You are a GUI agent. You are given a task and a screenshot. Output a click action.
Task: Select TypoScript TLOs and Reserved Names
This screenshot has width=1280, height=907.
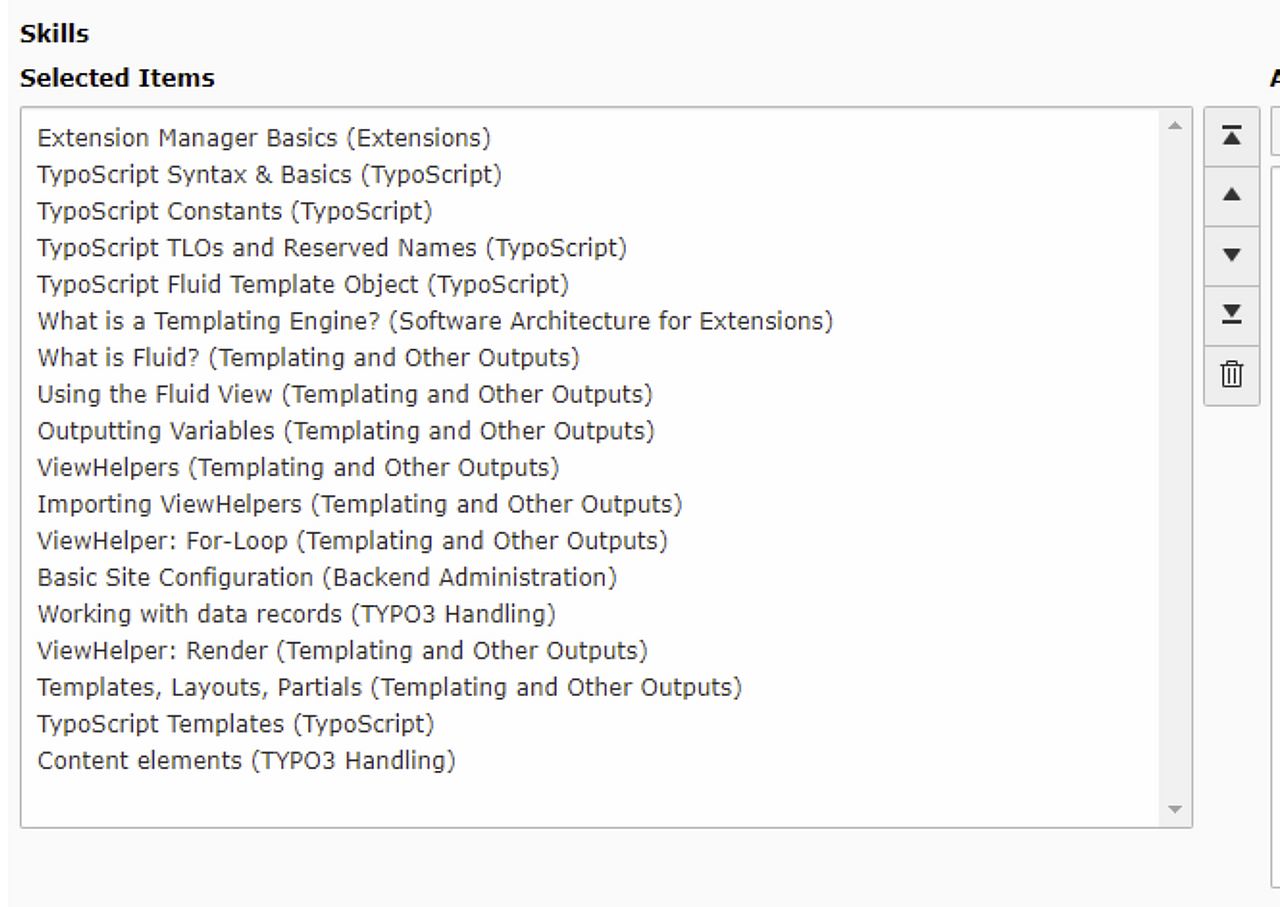pyautogui.click(x=332, y=248)
